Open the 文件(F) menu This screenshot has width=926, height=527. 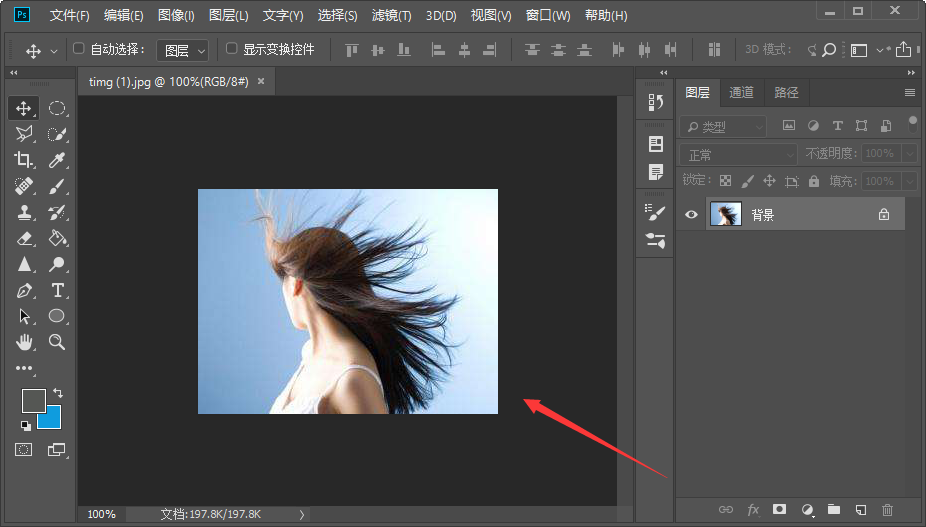[70, 15]
